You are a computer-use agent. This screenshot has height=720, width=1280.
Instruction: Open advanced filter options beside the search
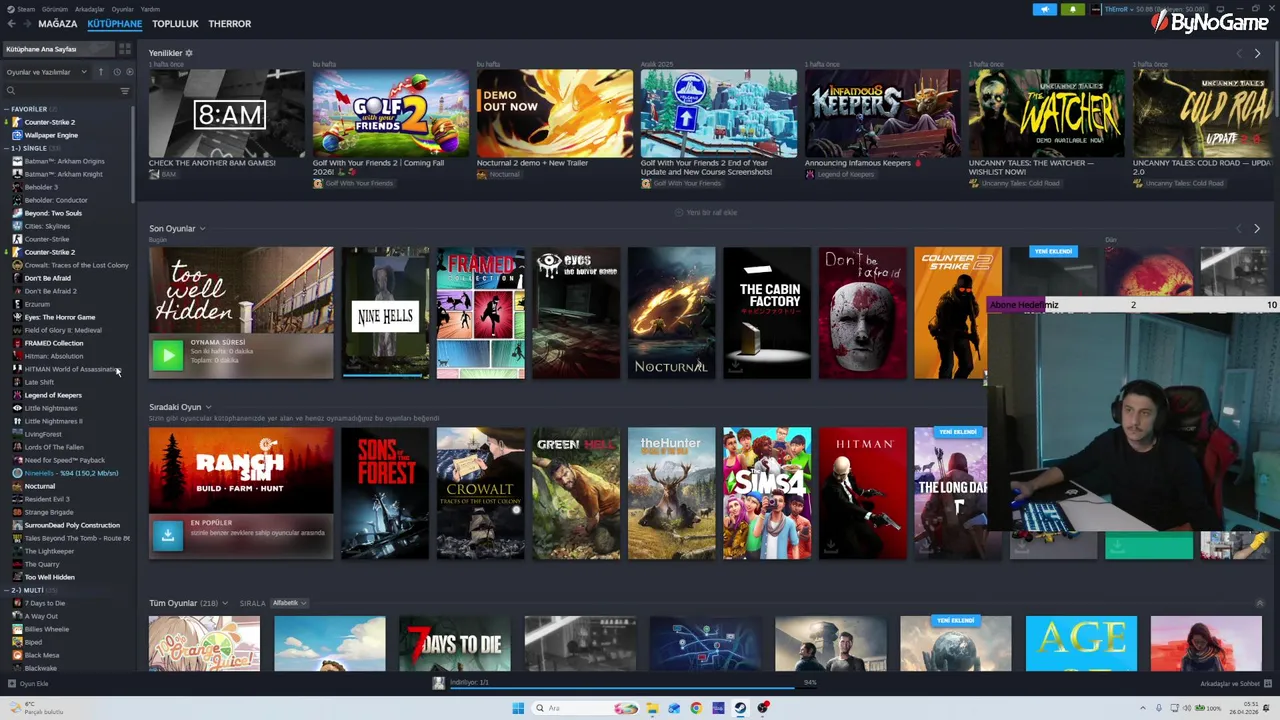point(125,91)
